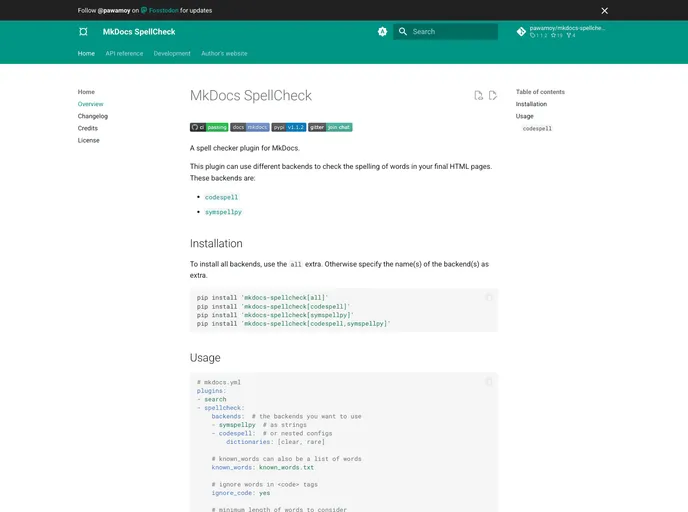This screenshot has height=512, width=688.
Task: Jump to Usage in table of contents
Action: tap(524, 116)
